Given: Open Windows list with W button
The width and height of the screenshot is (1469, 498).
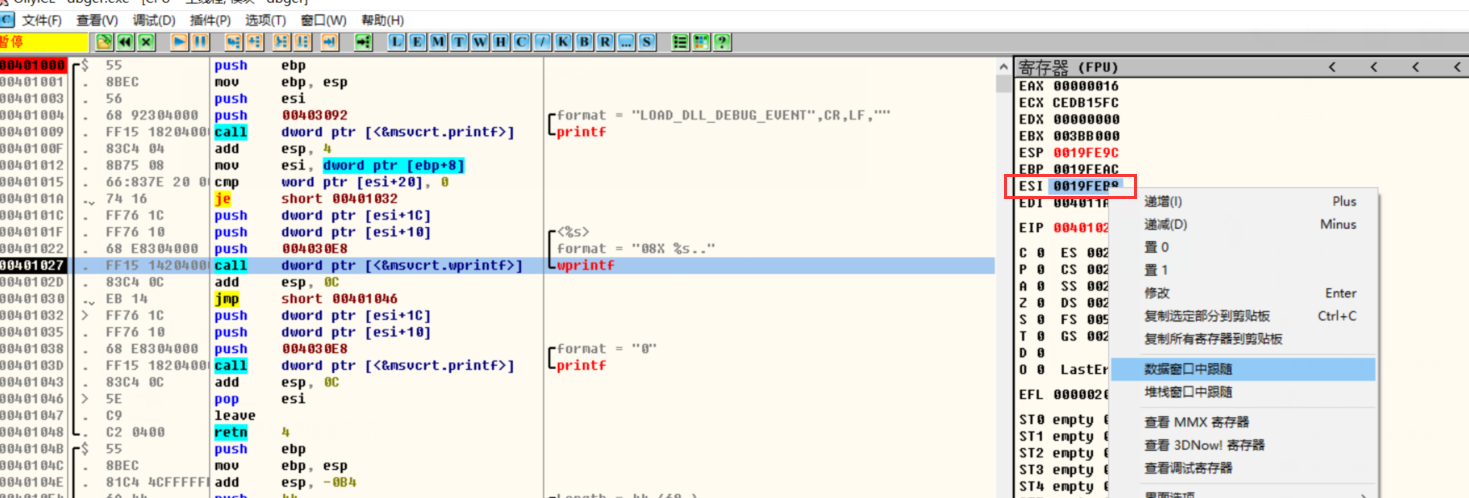Looking at the screenshot, I should coord(480,42).
